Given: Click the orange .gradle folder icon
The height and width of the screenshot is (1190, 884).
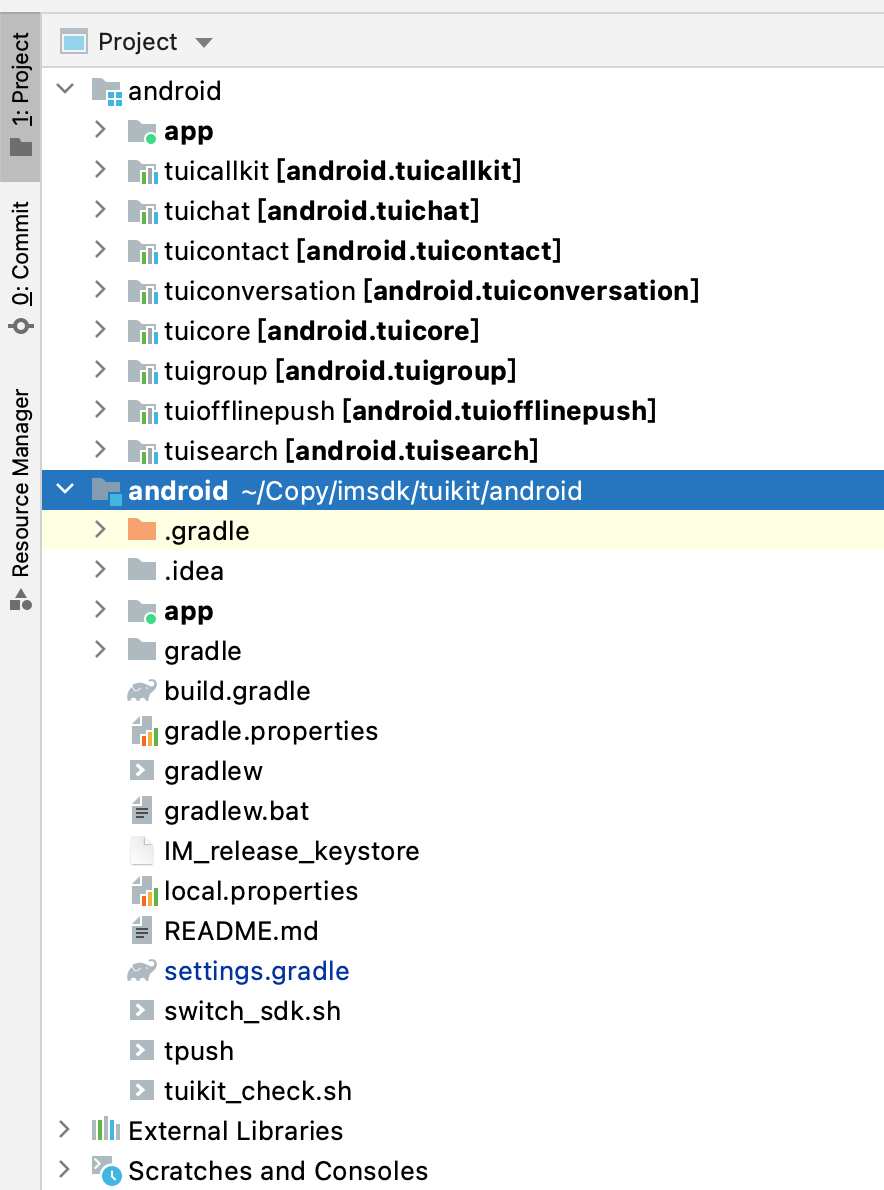Looking at the screenshot, I should (142, 530).
